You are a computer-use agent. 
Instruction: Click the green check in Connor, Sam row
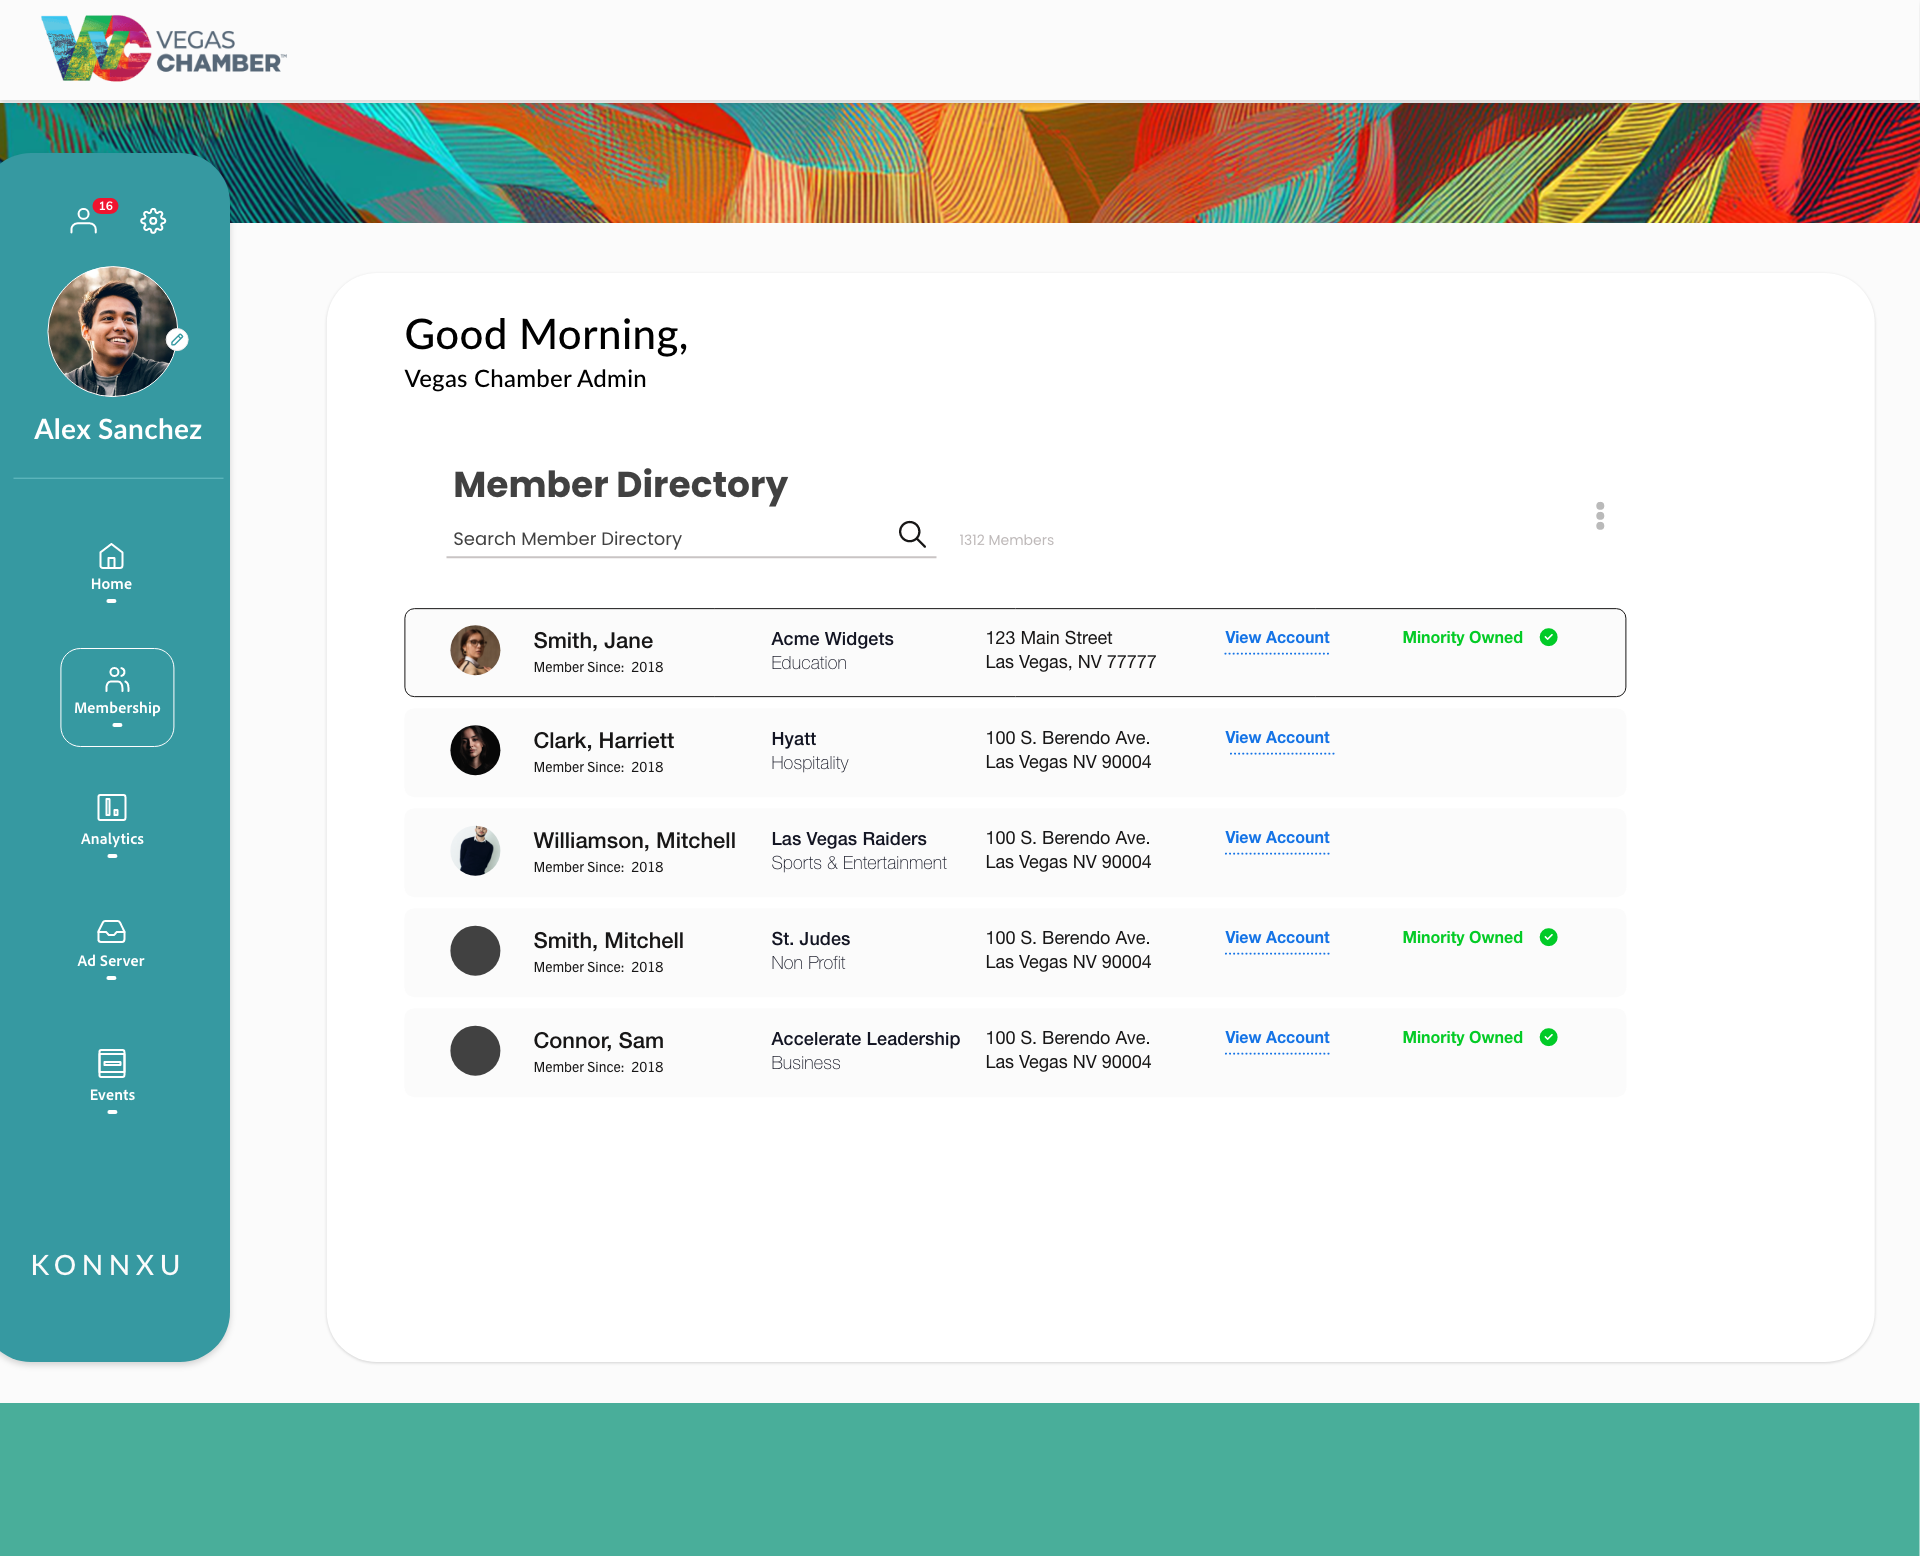tap(1549, 1038)
